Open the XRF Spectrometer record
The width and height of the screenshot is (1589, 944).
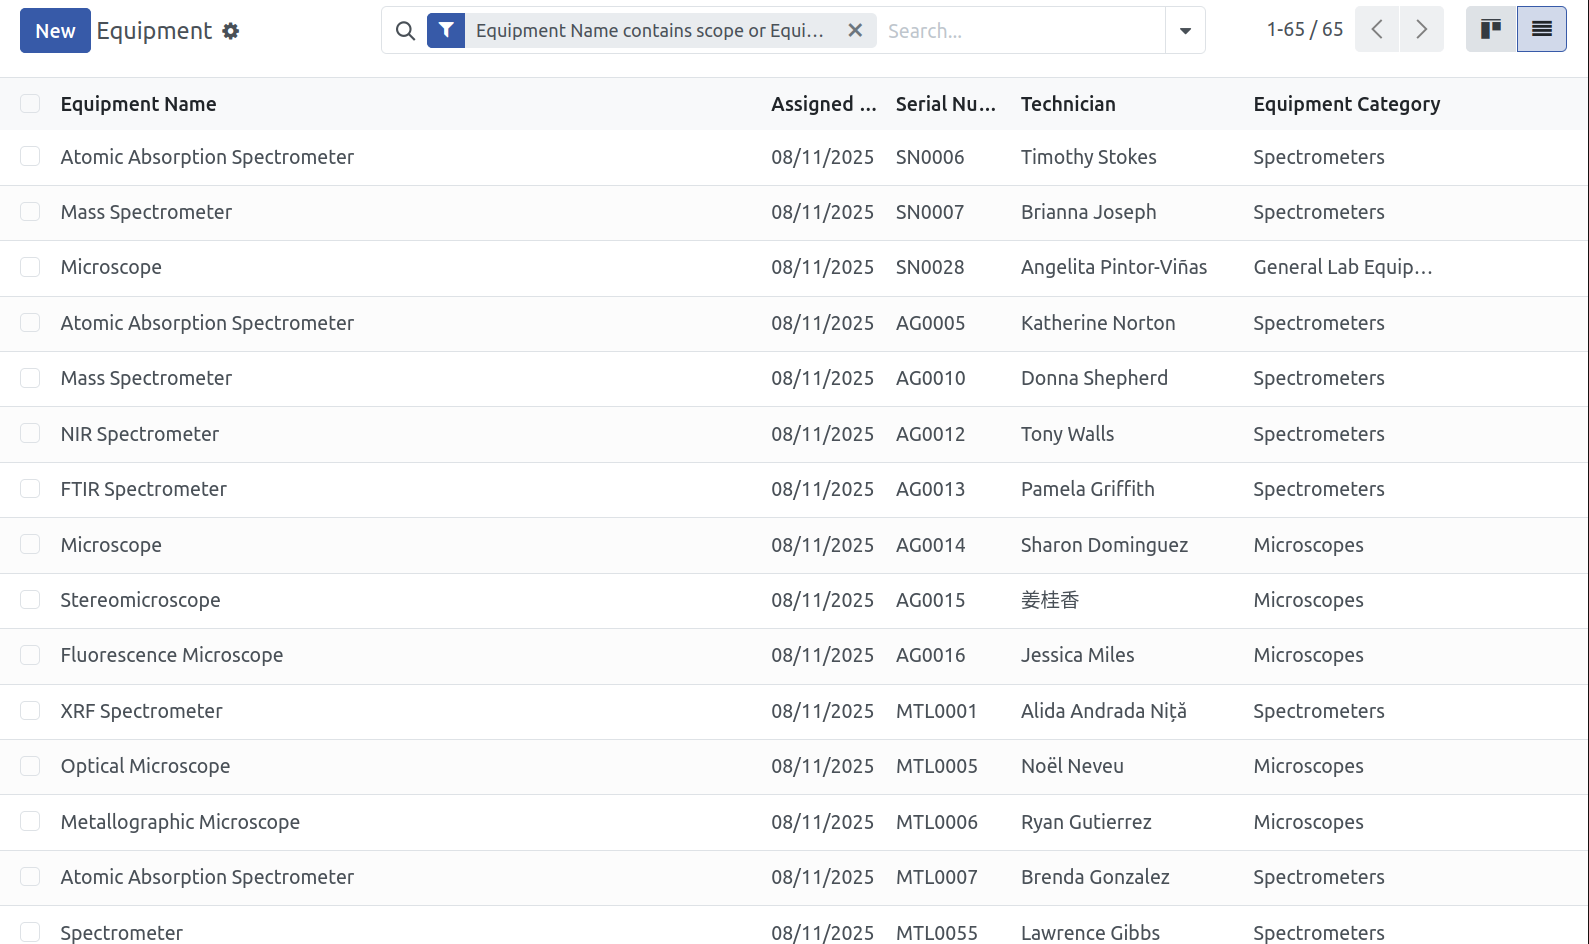(141, 711)
